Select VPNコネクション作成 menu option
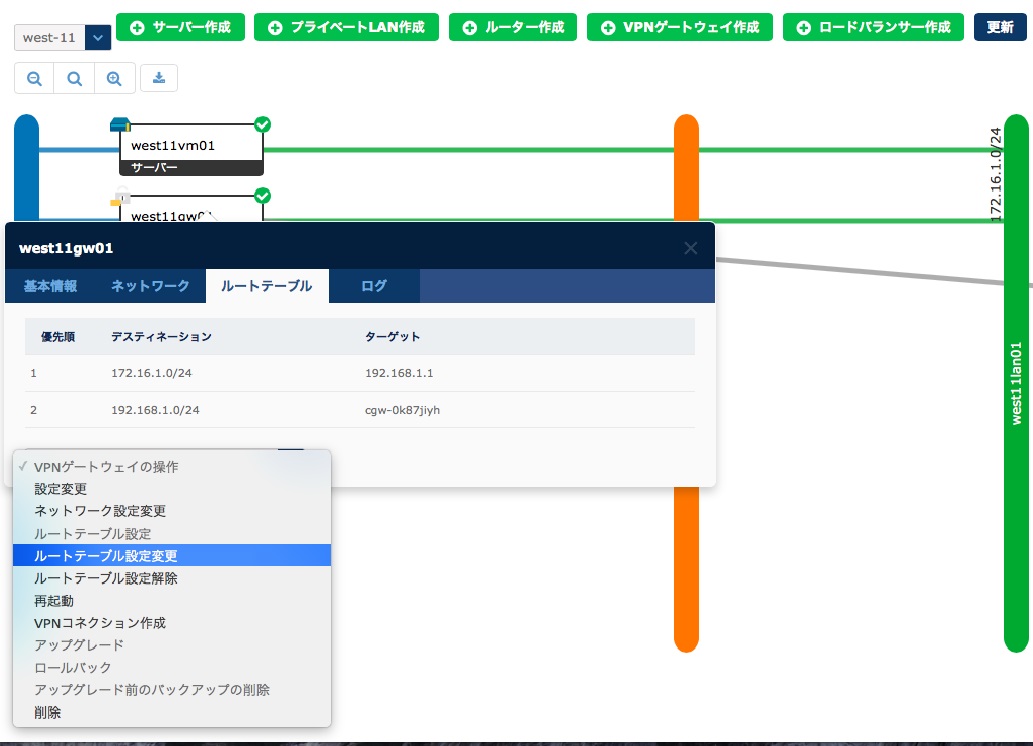Screen dimensions: 1033x746 [100, 623]
